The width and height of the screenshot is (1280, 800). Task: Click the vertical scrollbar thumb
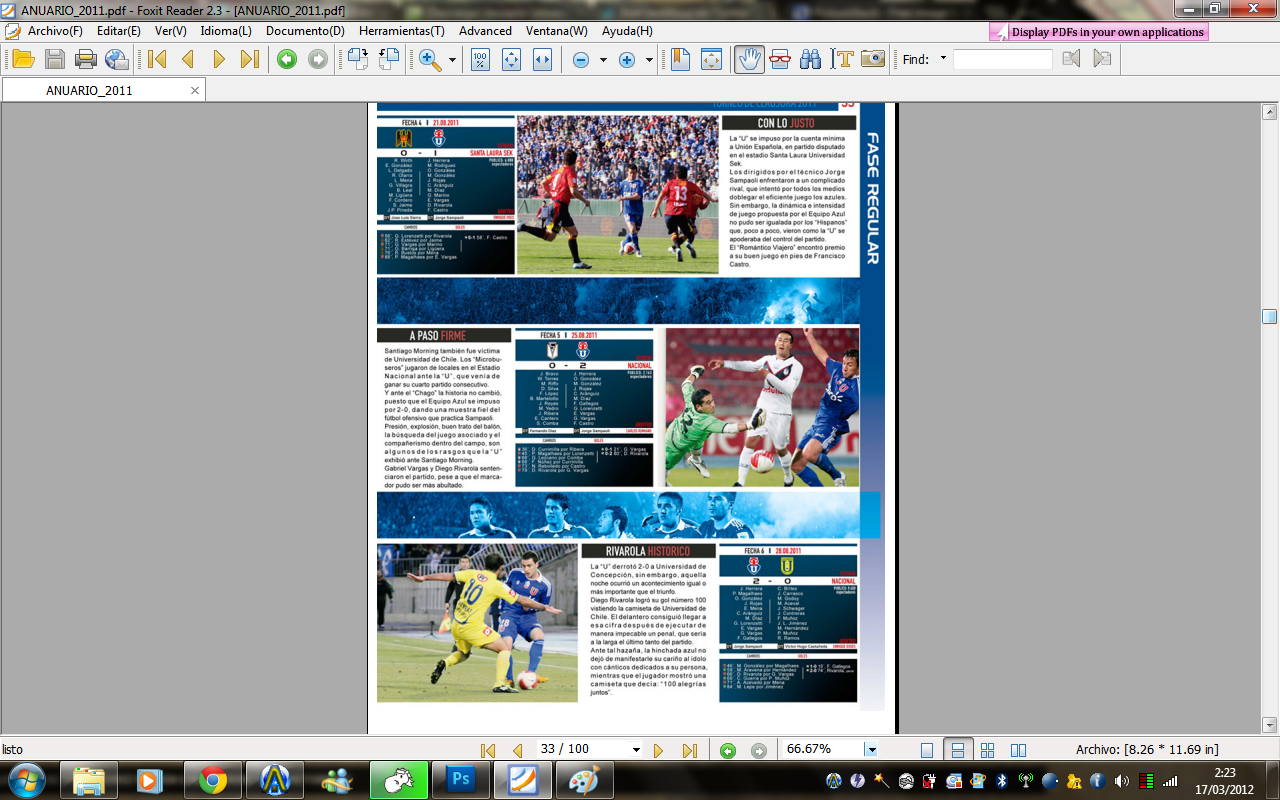coord(1269,317)
